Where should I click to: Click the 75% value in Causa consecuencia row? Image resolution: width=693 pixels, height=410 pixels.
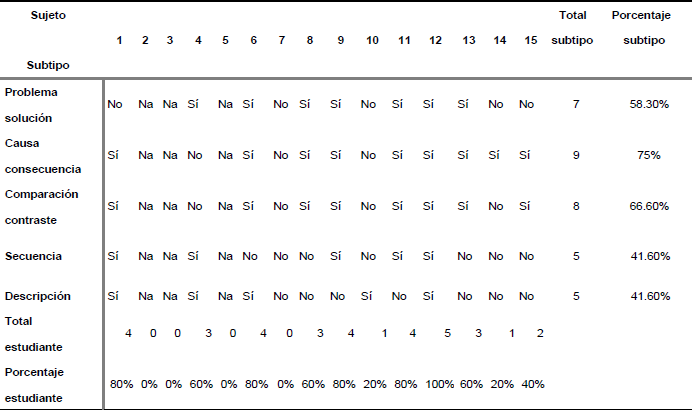[x=649, y=155]
